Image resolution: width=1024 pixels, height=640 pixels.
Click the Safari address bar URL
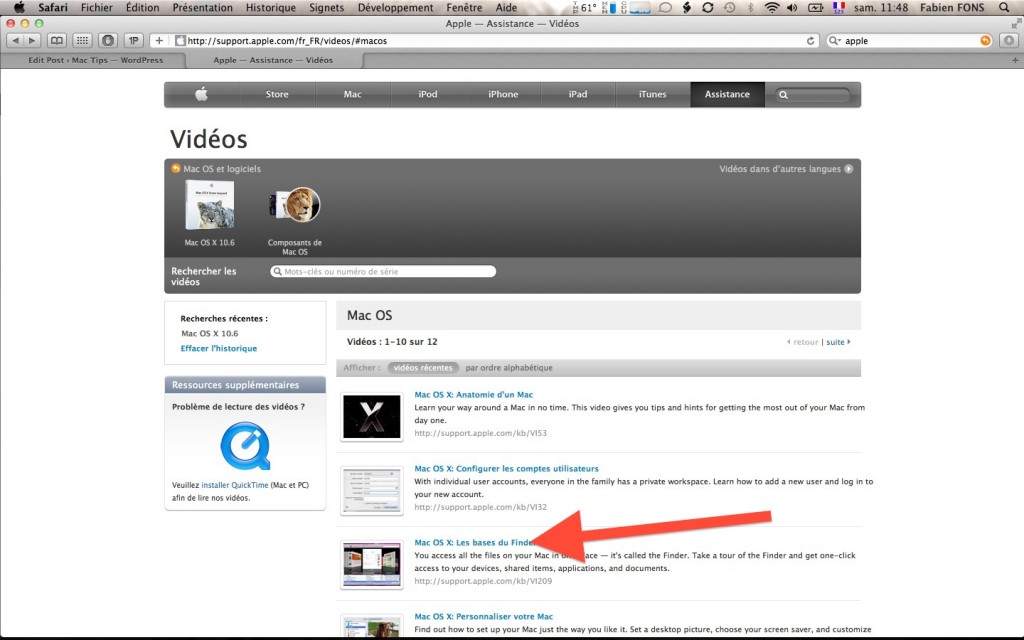(x=287, y=40)
